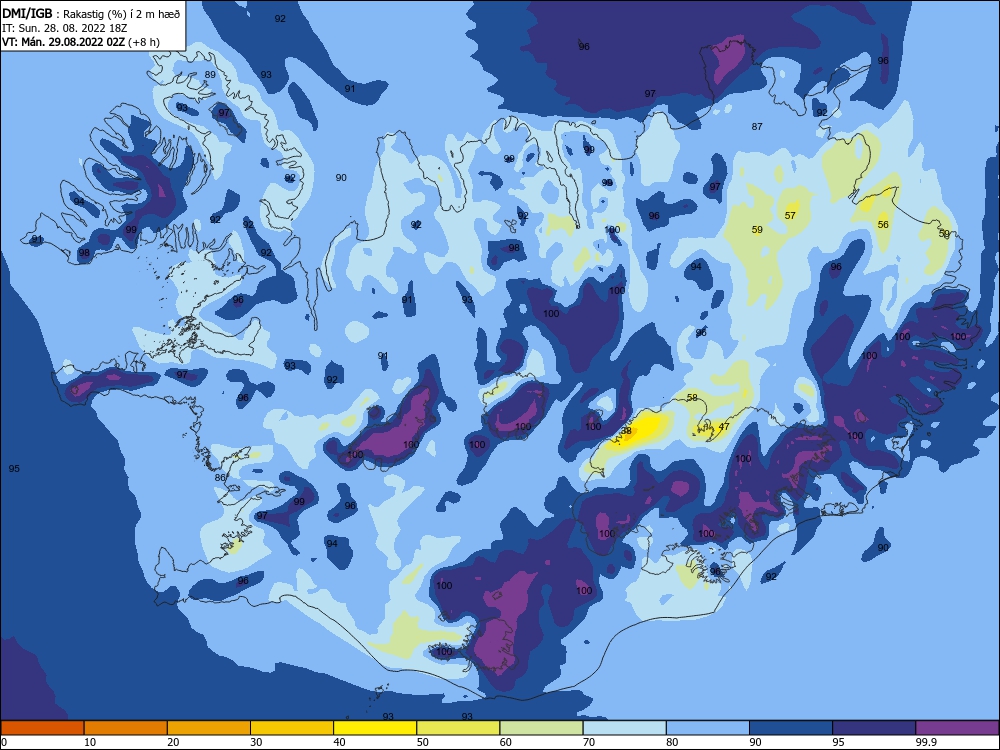Choose the purple above-99.9 legend swatch
Viewport: 1000px width, 750px height.
click(x=957, y=728)
